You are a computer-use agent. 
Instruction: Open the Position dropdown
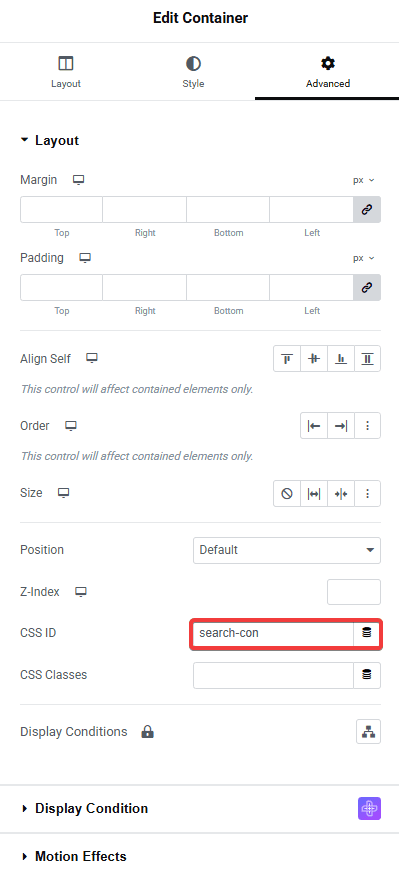(x=287, y=550)
